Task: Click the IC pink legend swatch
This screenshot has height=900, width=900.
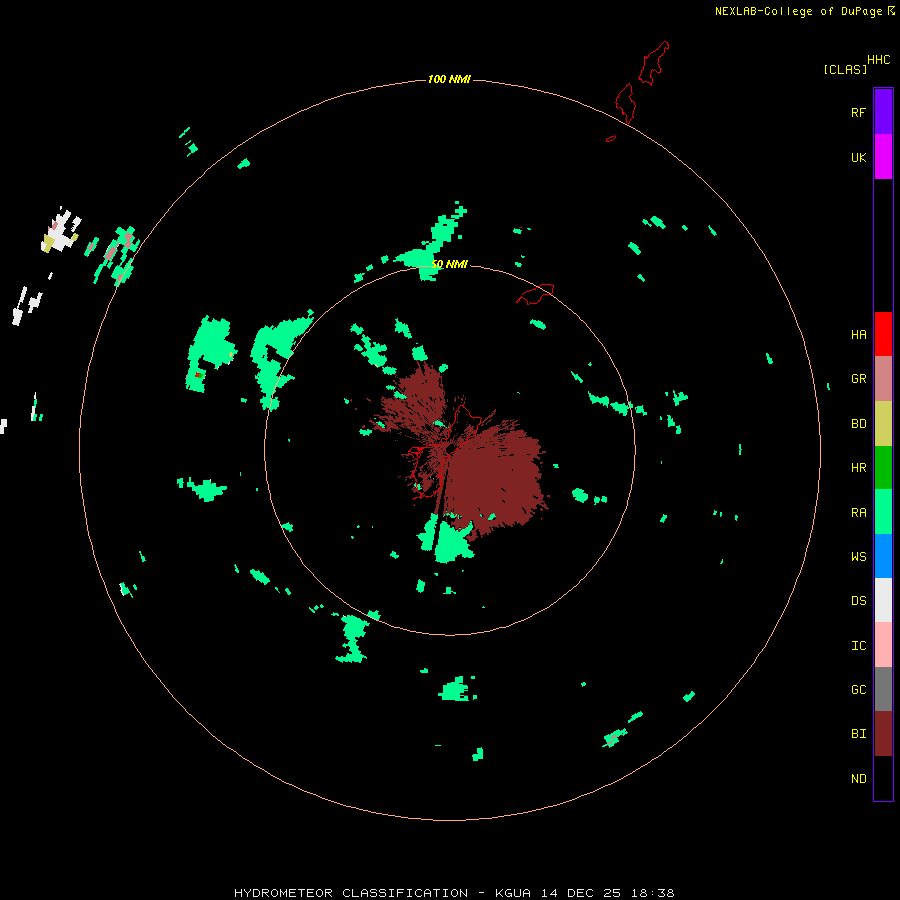Action: 883,645
